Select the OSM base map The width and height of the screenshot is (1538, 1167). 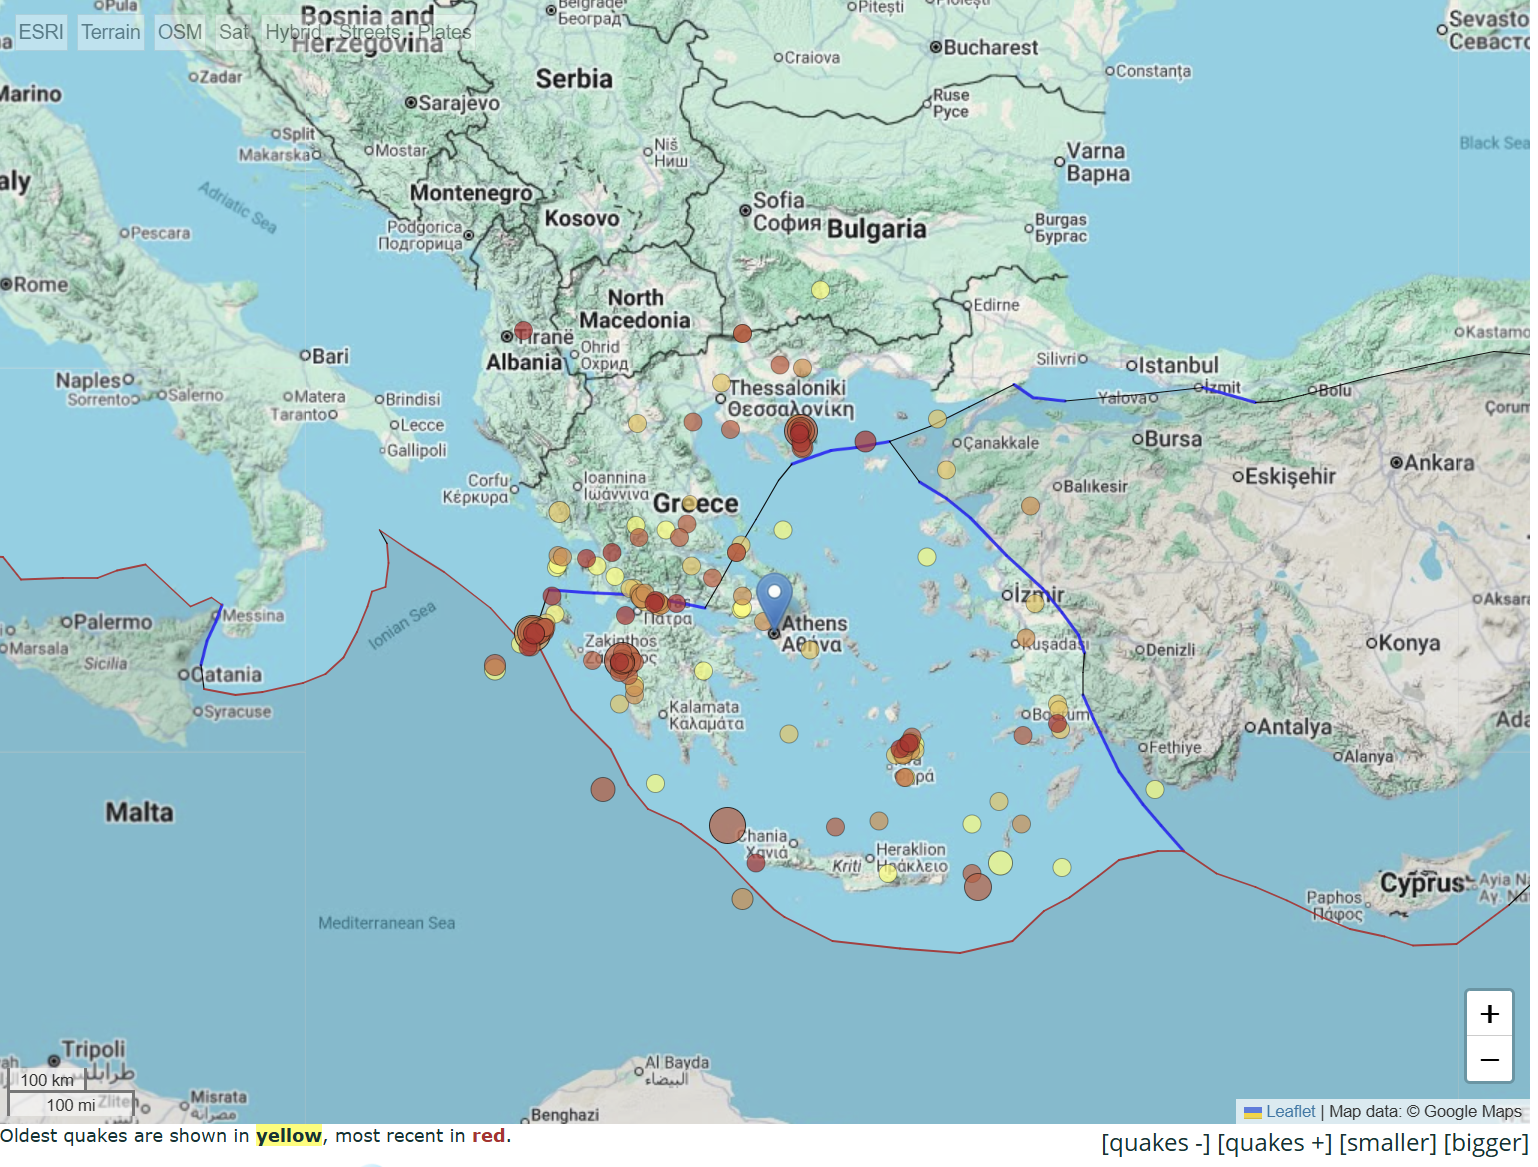click(180, 32)
